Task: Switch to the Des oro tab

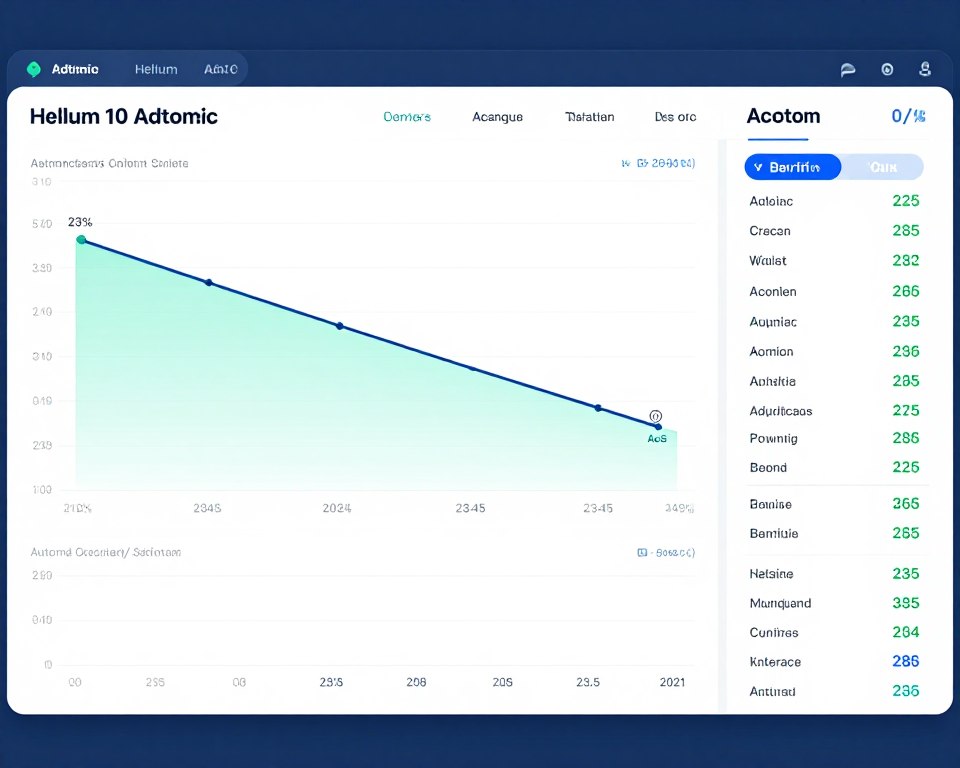Action: pyautogui.click(x=675, y=117)
